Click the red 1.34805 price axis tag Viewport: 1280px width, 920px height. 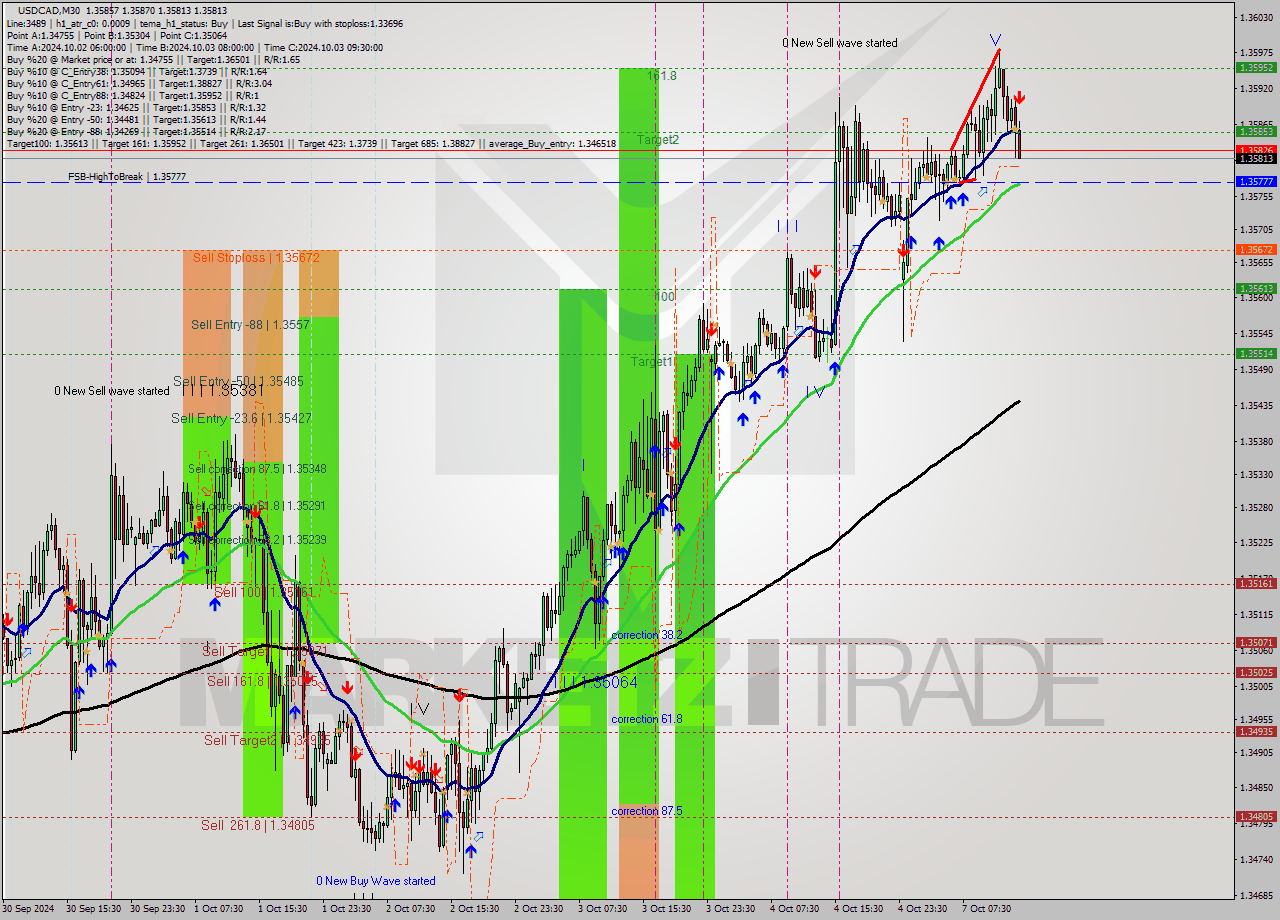(1256, 817)
